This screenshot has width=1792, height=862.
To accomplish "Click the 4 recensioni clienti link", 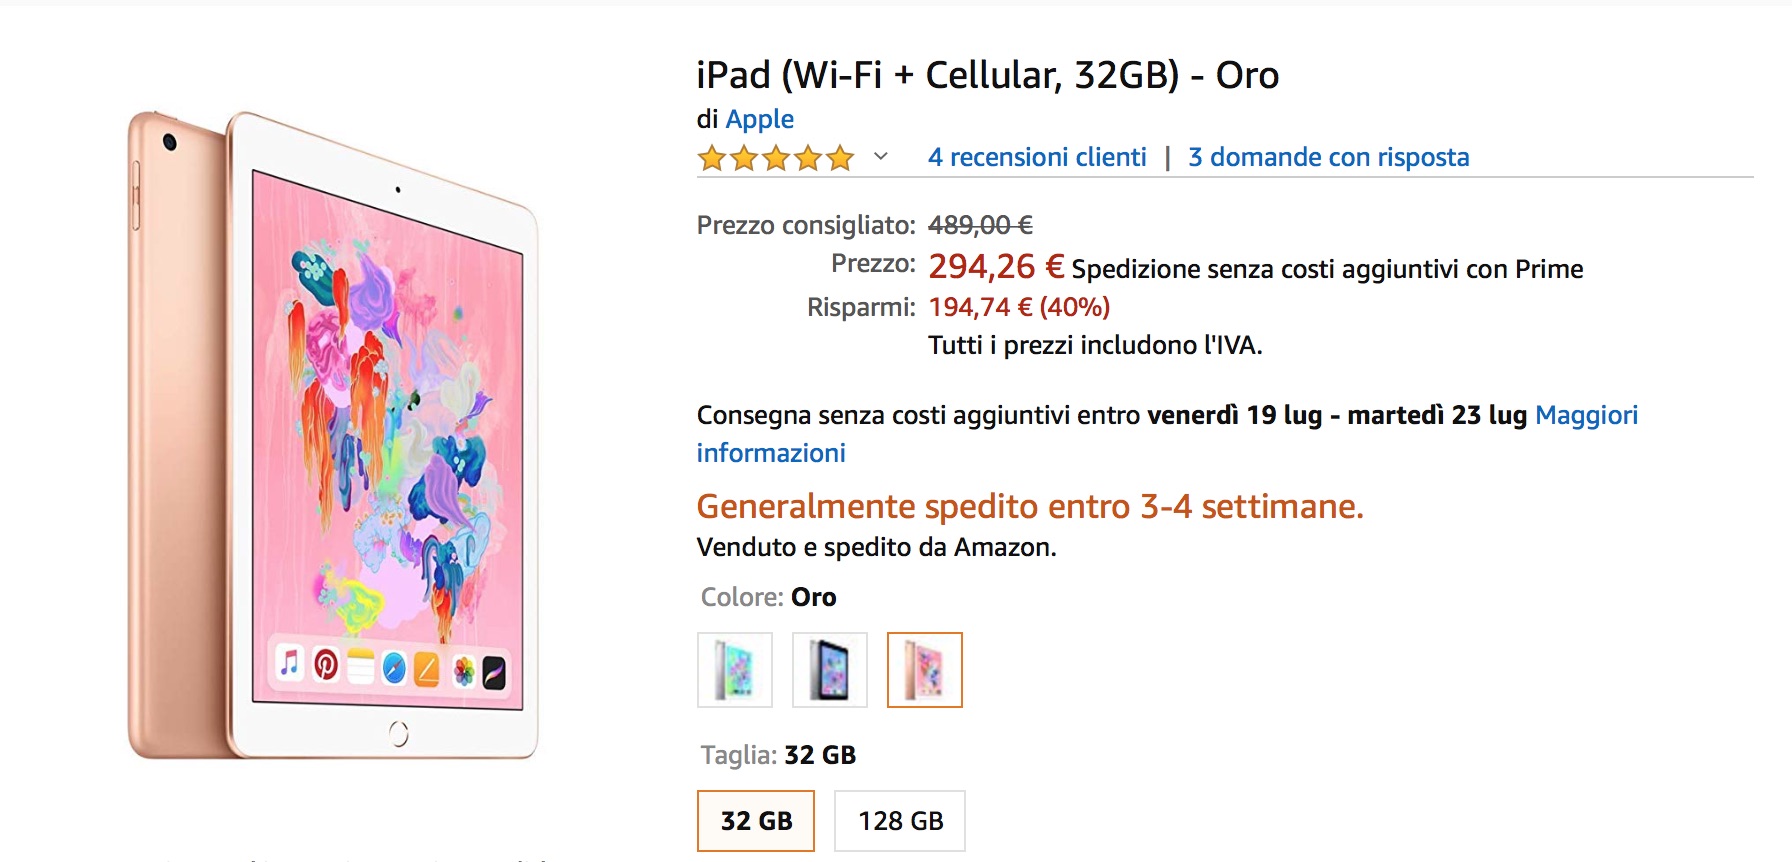I will pos(1038,157).
